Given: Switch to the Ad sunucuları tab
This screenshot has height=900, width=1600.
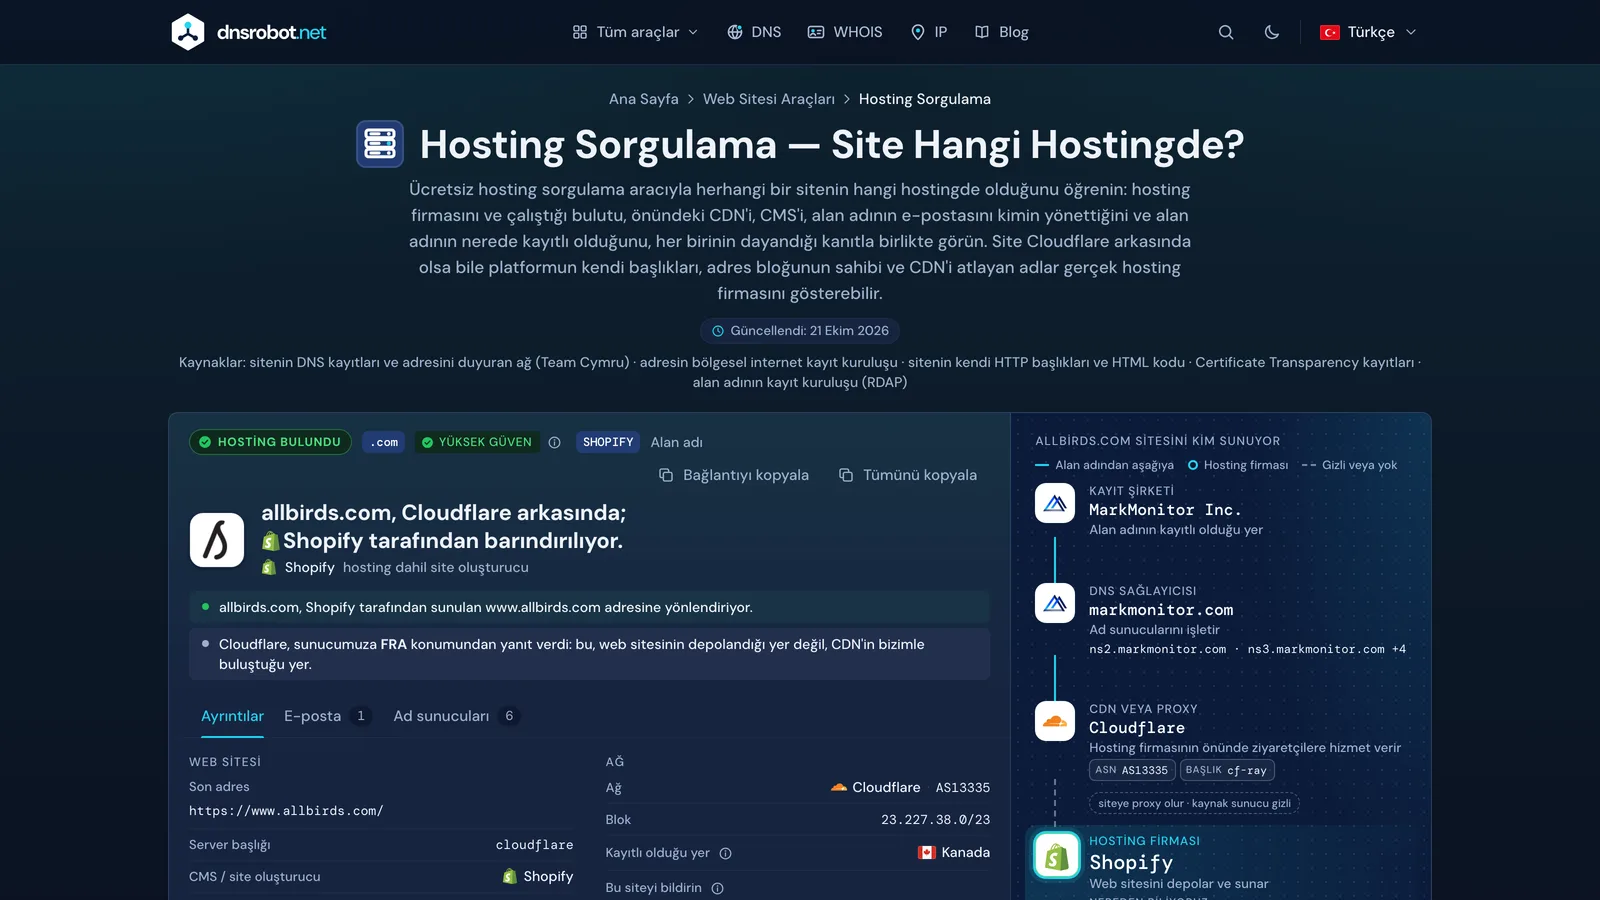Looking at the screenshot, I should pos(457,716).
